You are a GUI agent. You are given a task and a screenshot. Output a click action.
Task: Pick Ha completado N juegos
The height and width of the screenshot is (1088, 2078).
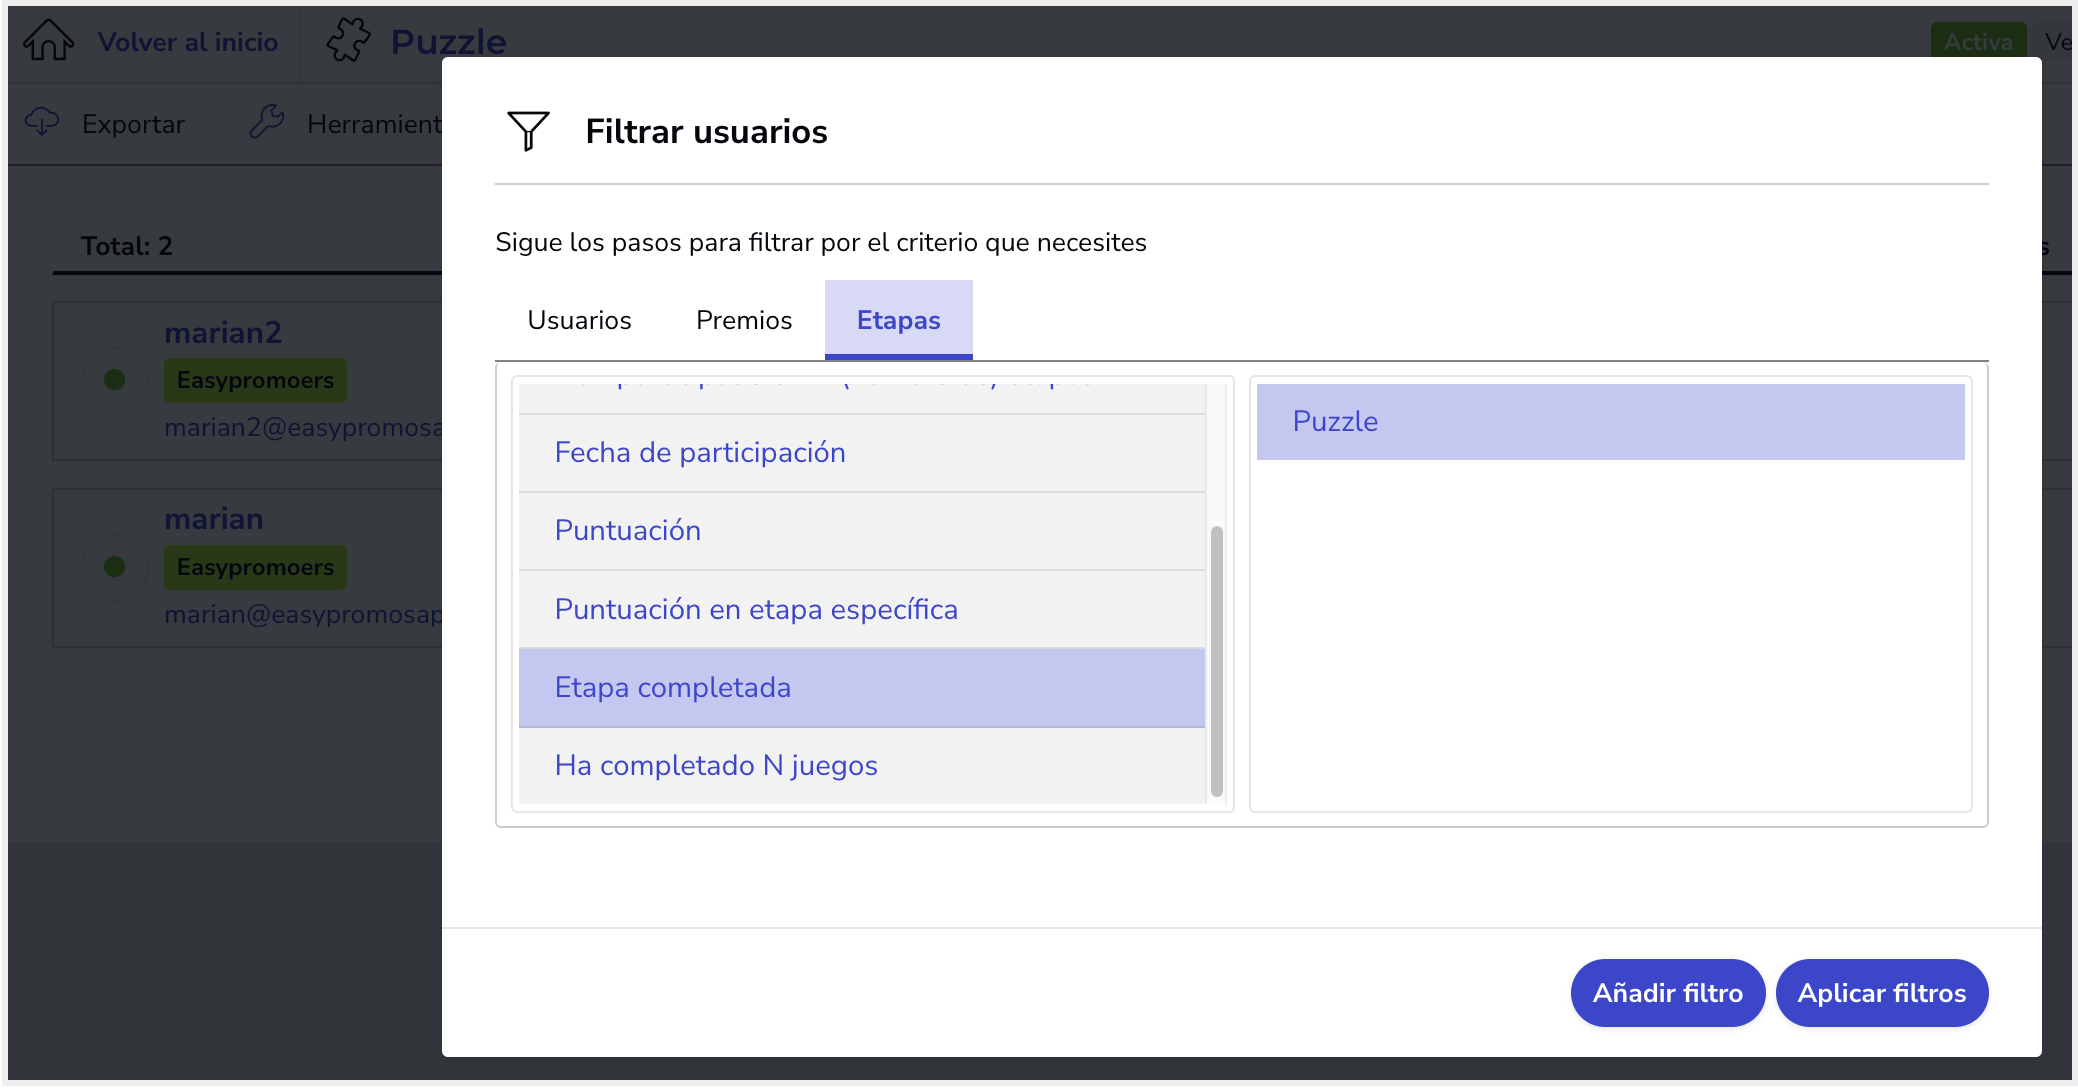862,766
